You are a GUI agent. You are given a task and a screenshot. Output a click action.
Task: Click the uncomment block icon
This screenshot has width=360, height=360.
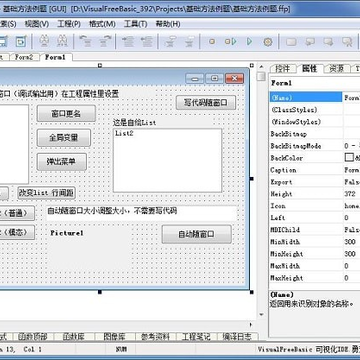point(189,42)
